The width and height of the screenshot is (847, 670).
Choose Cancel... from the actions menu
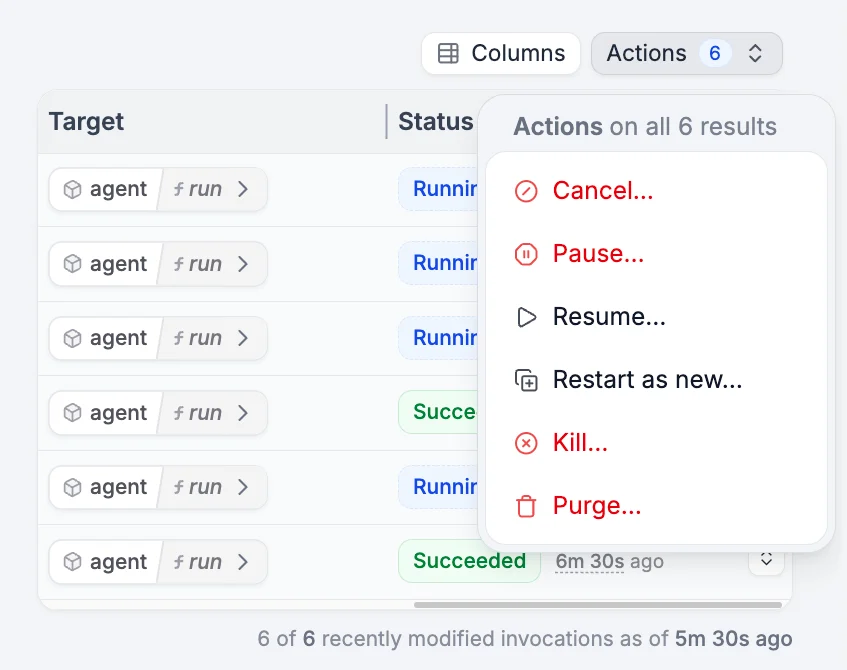656,191
